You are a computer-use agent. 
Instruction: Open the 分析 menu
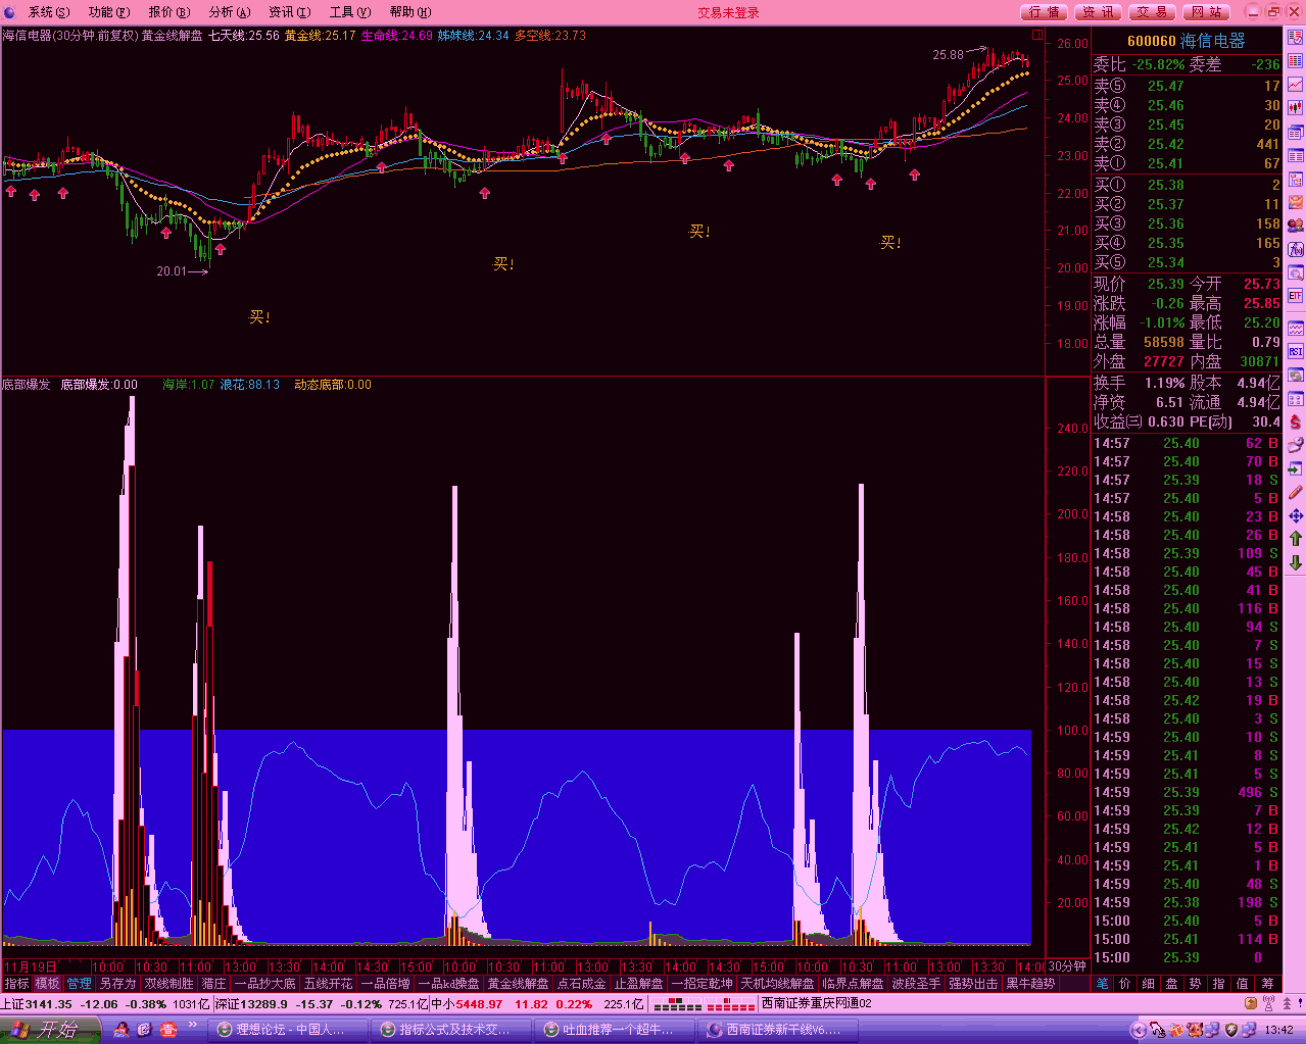point(229,12)
